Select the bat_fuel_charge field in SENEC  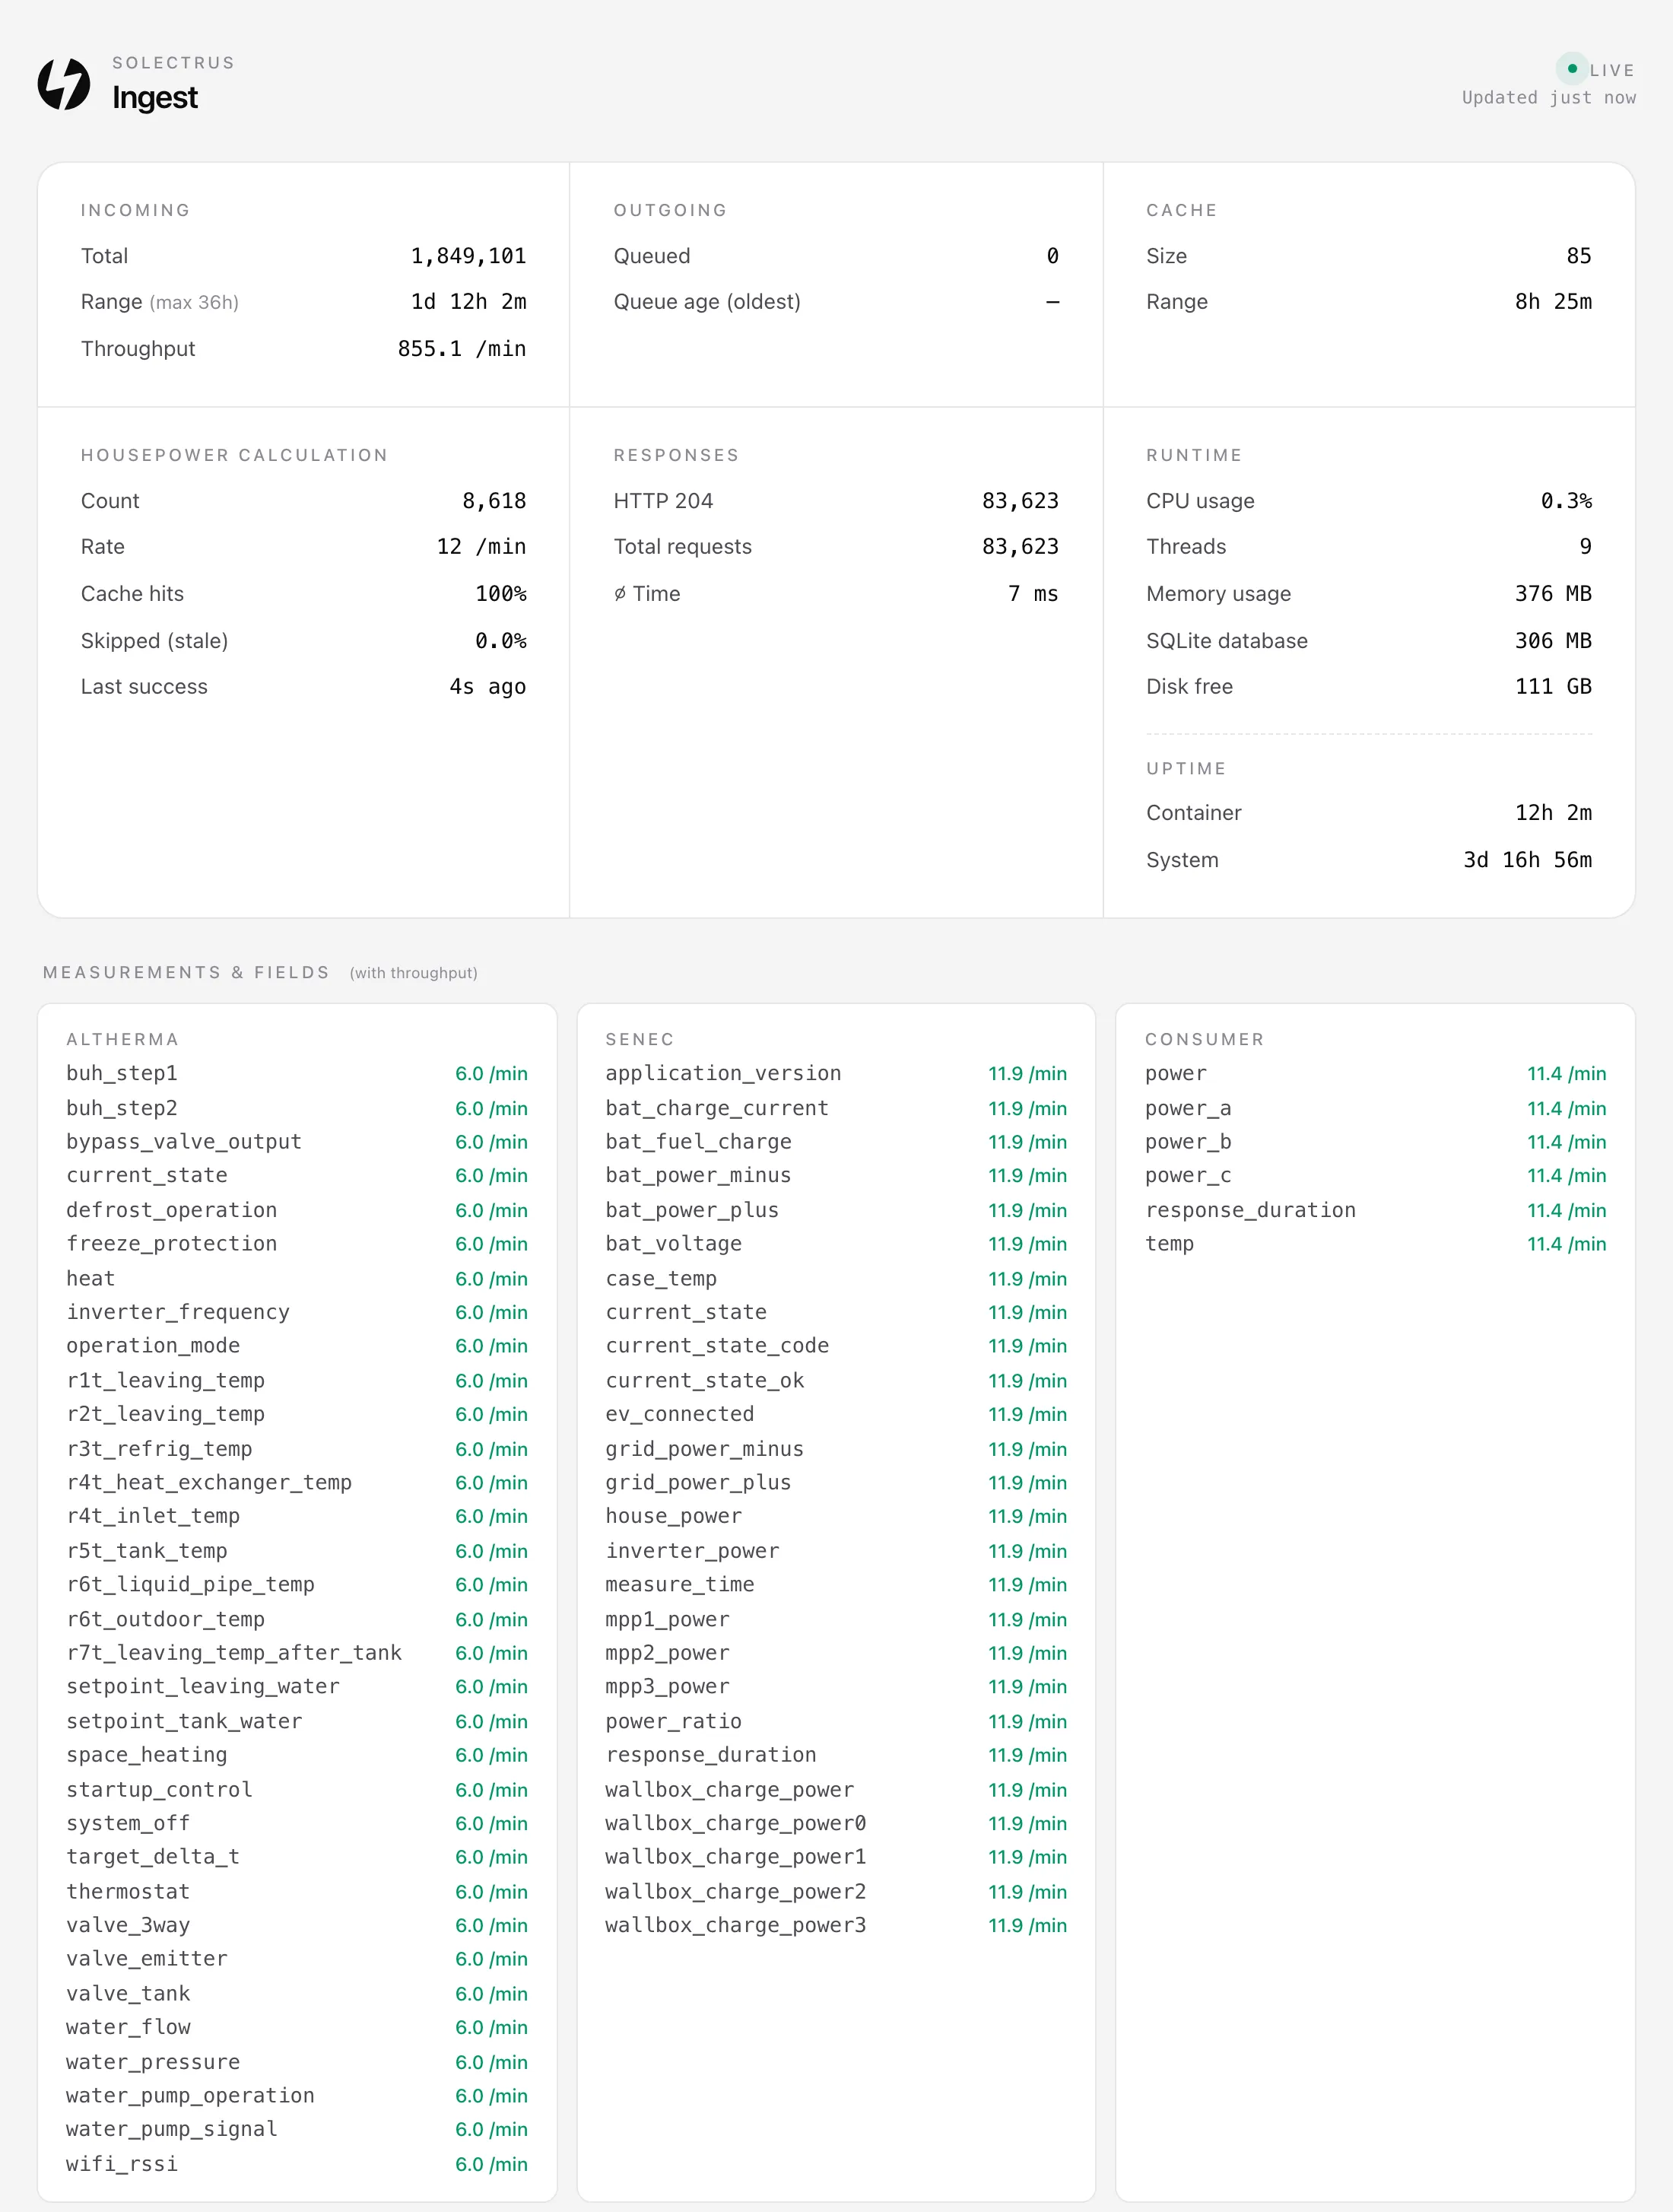coord(698,1142)
